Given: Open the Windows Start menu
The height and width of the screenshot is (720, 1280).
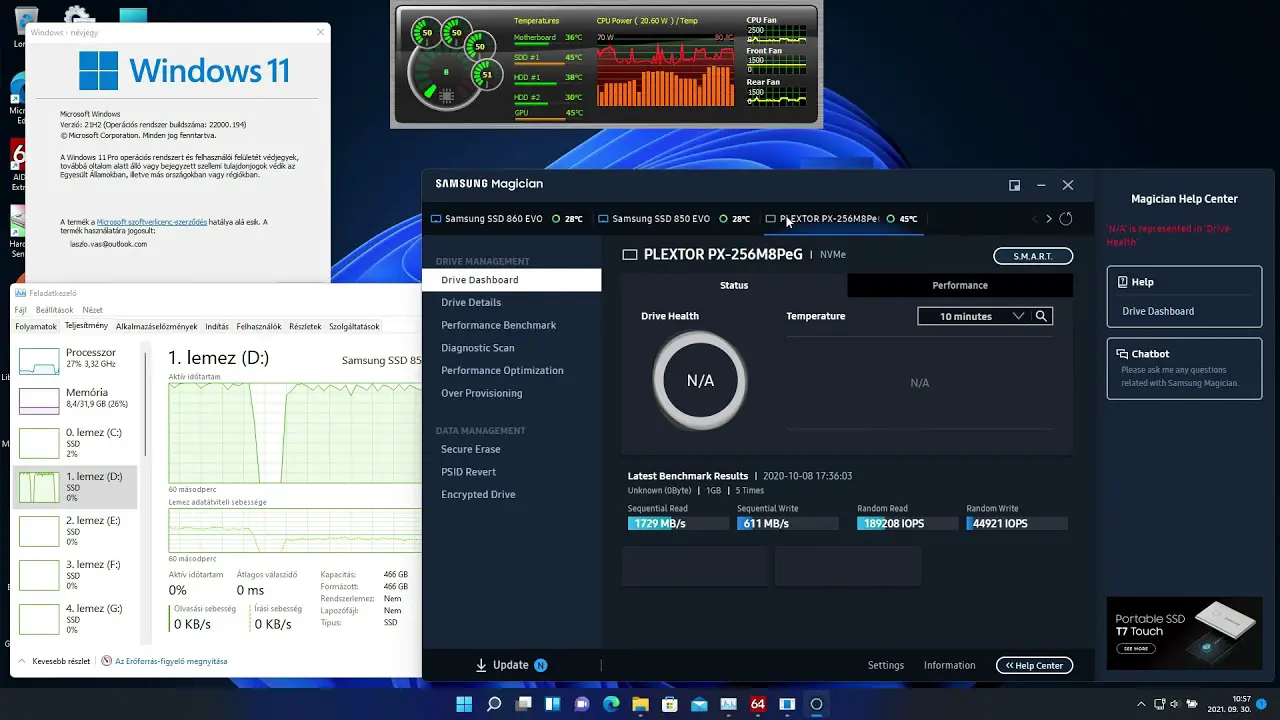Looking at the screenshot, I should [464, 705].
